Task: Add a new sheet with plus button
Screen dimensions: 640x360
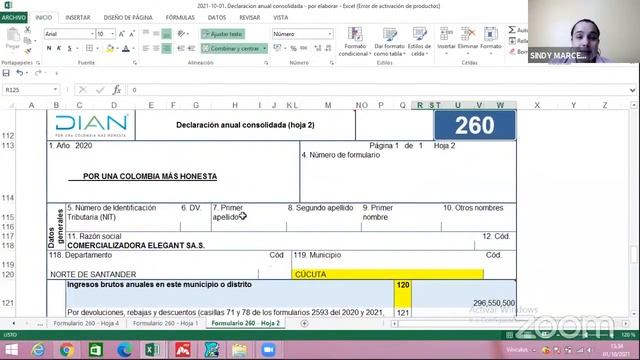Action: [304, 323]
